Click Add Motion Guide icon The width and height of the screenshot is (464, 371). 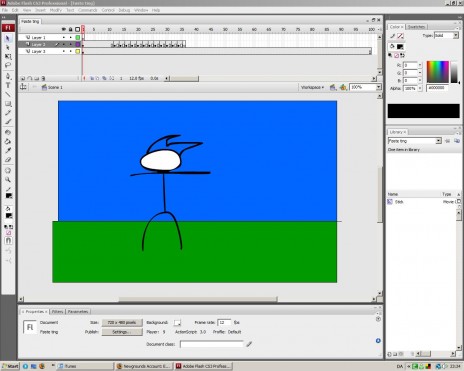30,78
